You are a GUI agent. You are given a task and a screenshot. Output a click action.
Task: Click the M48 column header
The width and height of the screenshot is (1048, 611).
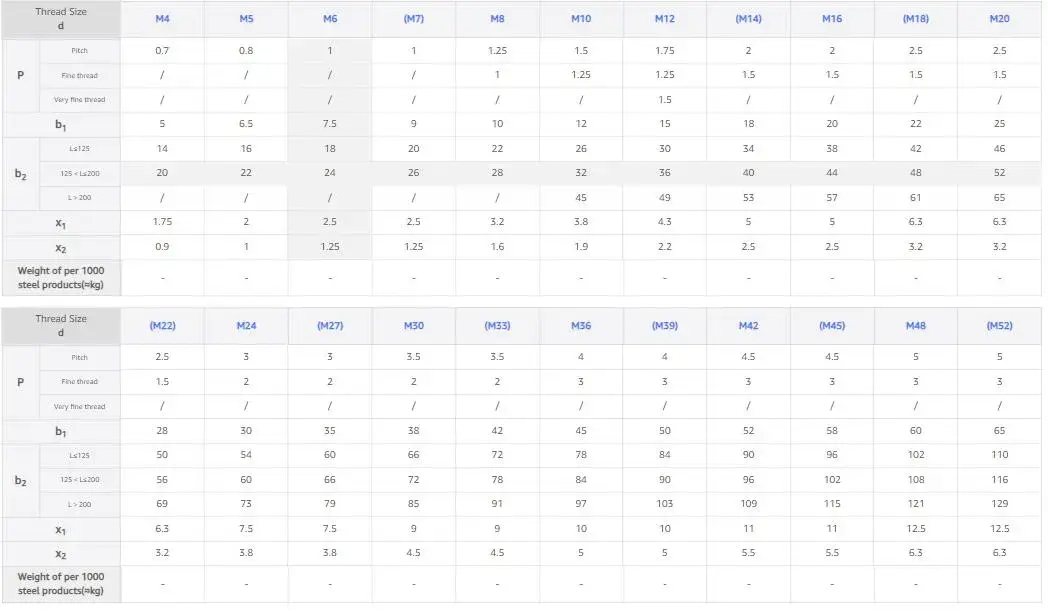(916, 326)
